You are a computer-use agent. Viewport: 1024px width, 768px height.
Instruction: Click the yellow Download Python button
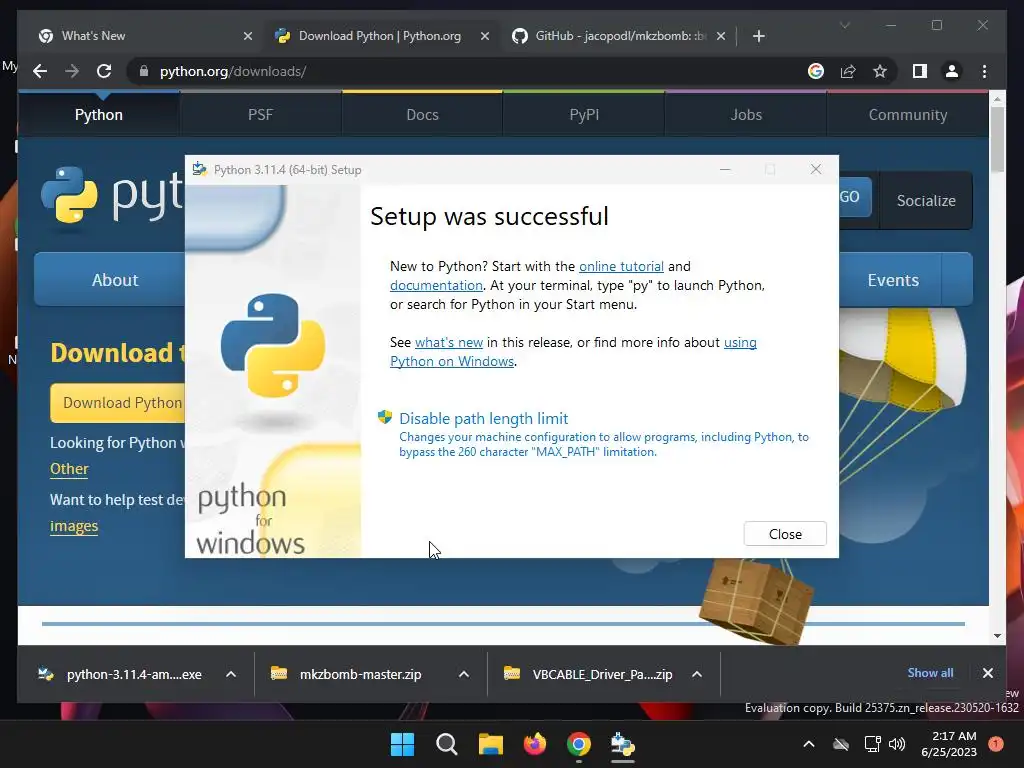point(118,402)
